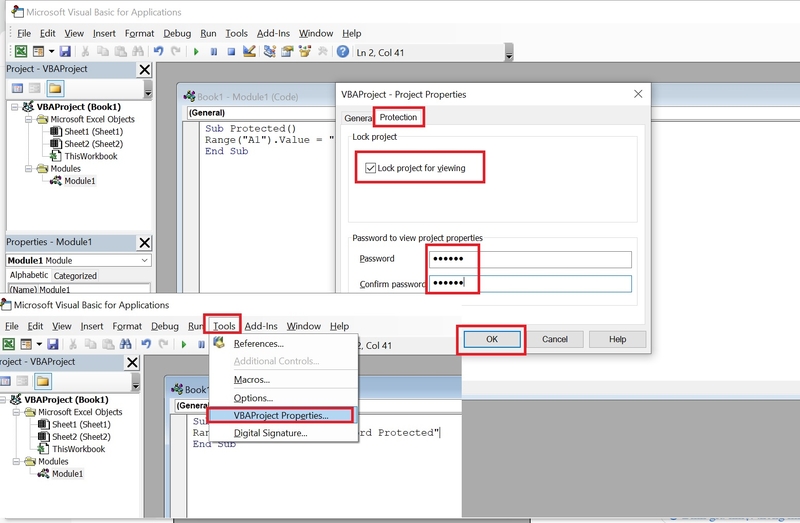Click the Confirm password input field
The image size is (800, 523).
(530, 284)
